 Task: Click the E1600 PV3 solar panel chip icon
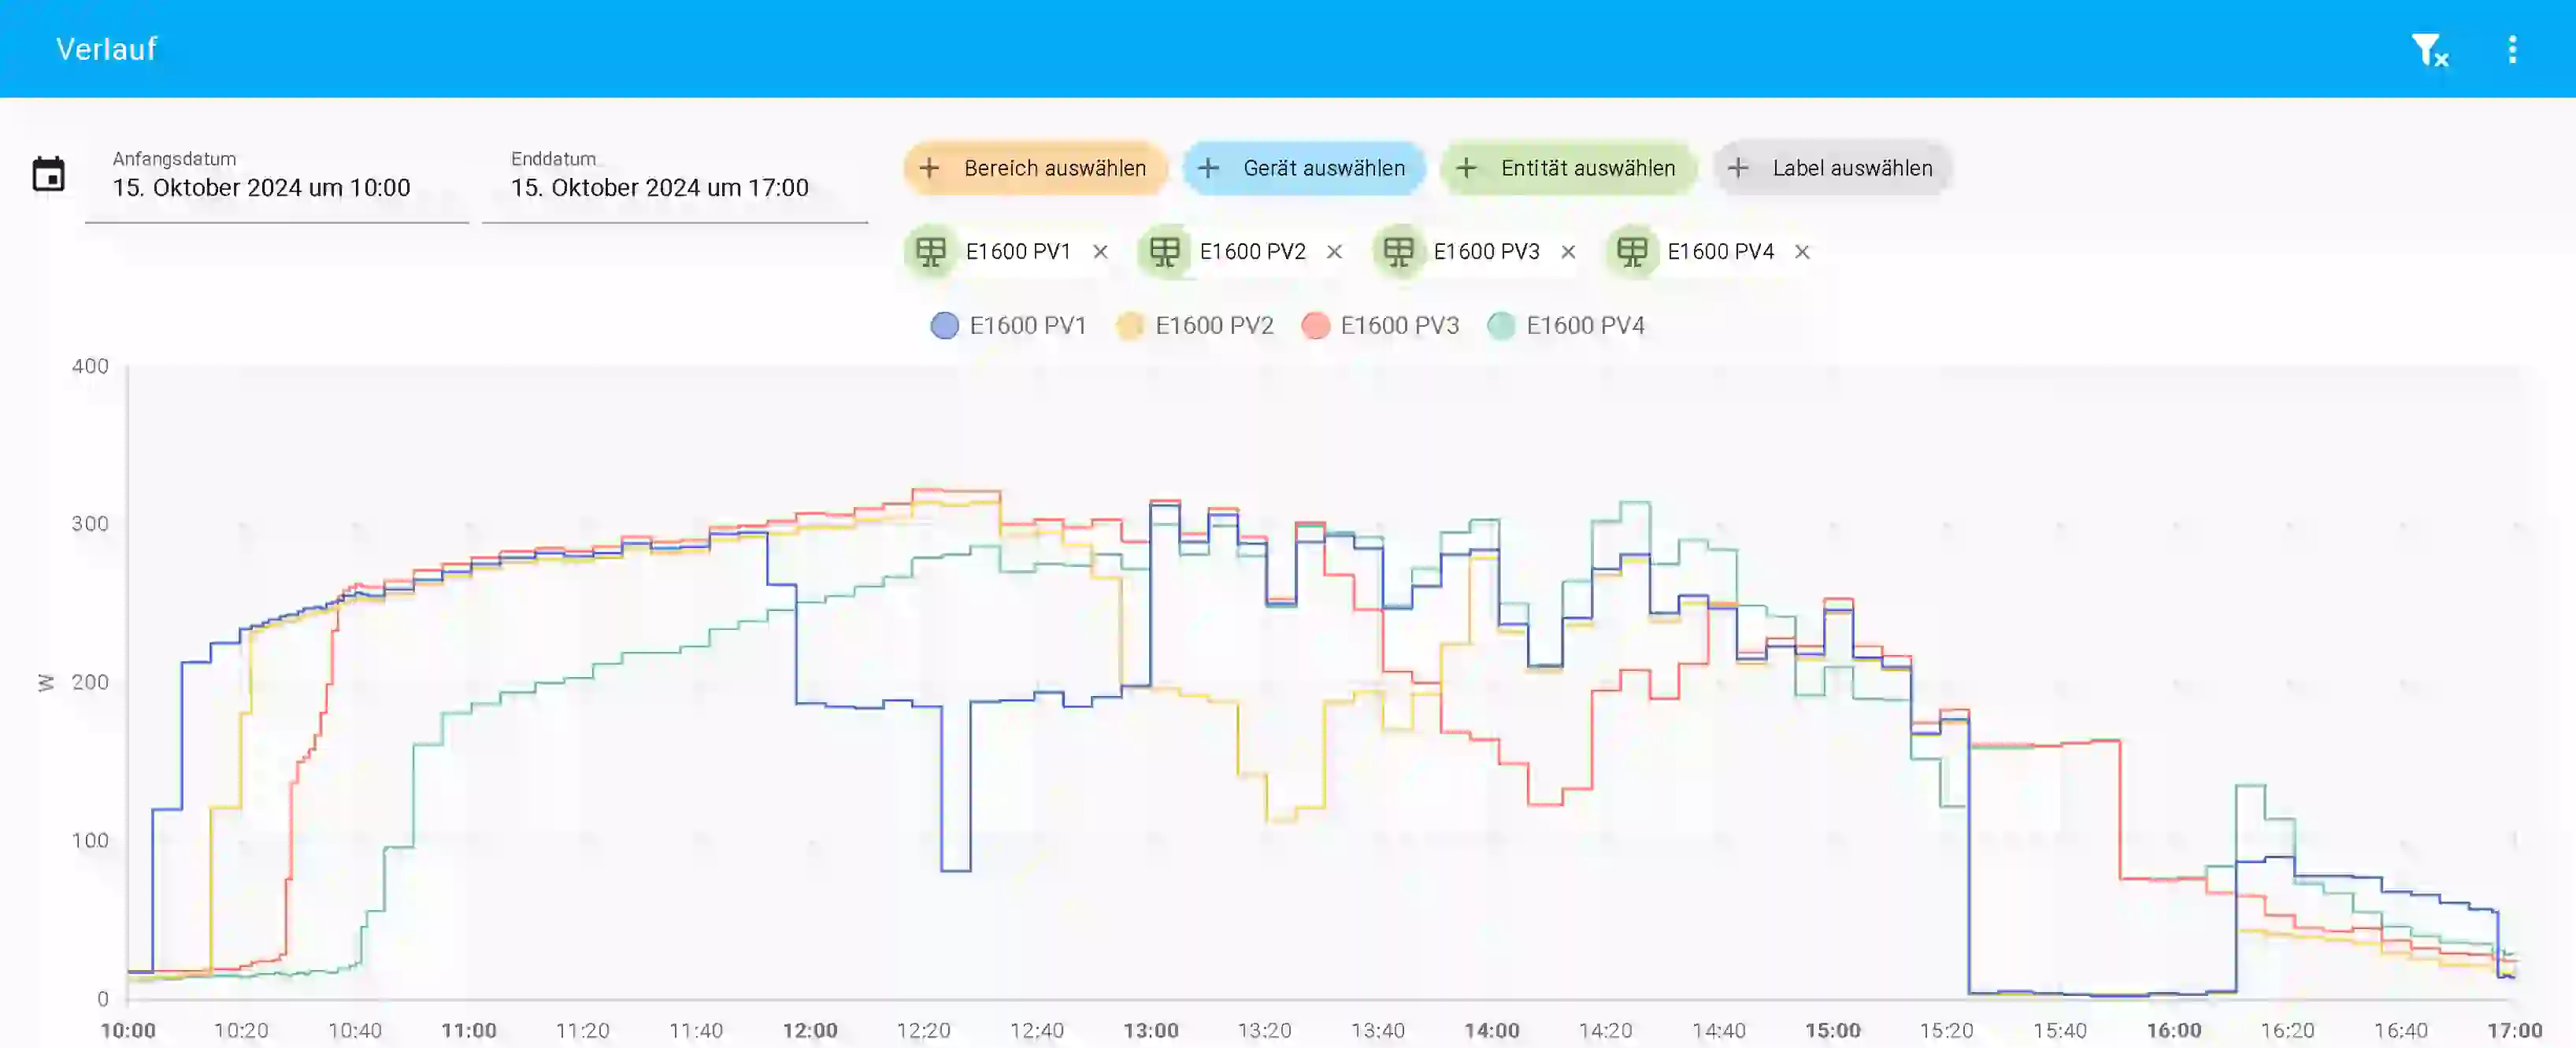point(1398,251)
